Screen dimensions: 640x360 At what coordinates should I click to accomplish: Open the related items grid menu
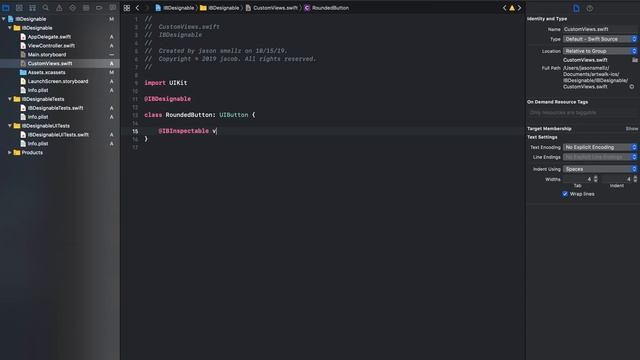(x=127, y=8)
